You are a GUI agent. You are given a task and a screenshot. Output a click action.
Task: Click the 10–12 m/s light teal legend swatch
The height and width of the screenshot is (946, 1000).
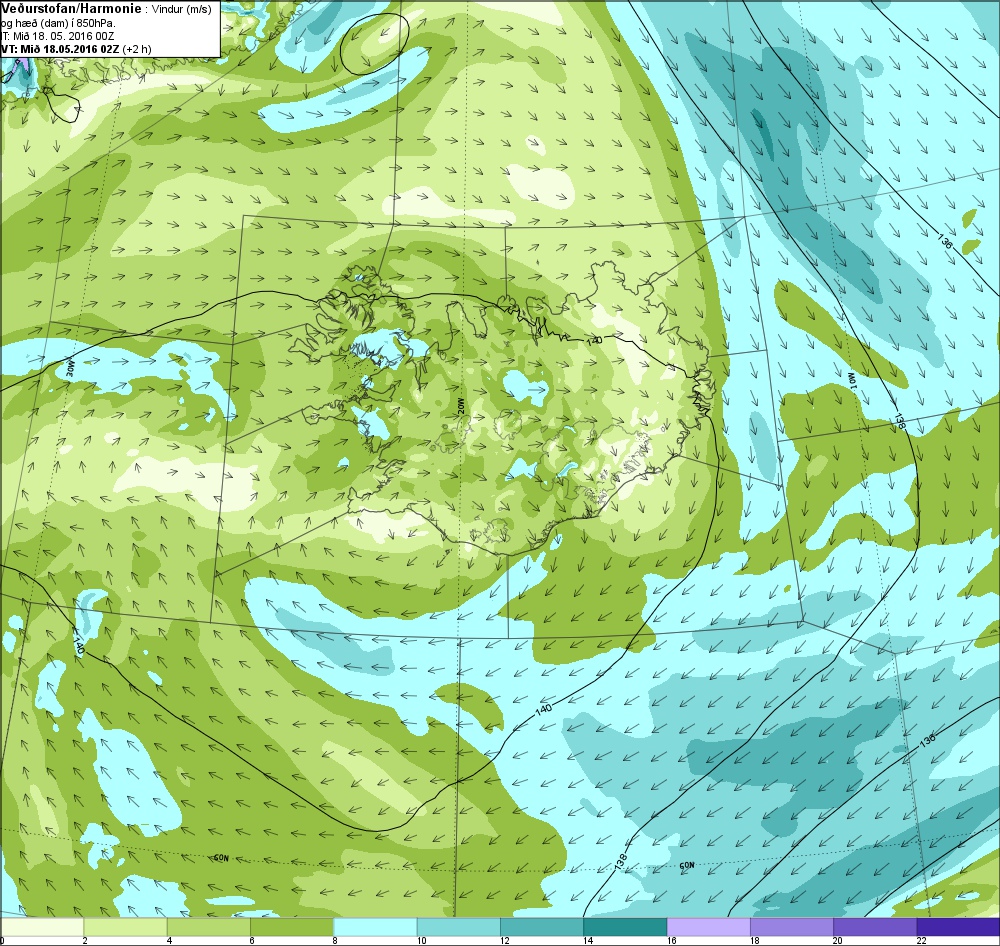click(x=459, y=926)
